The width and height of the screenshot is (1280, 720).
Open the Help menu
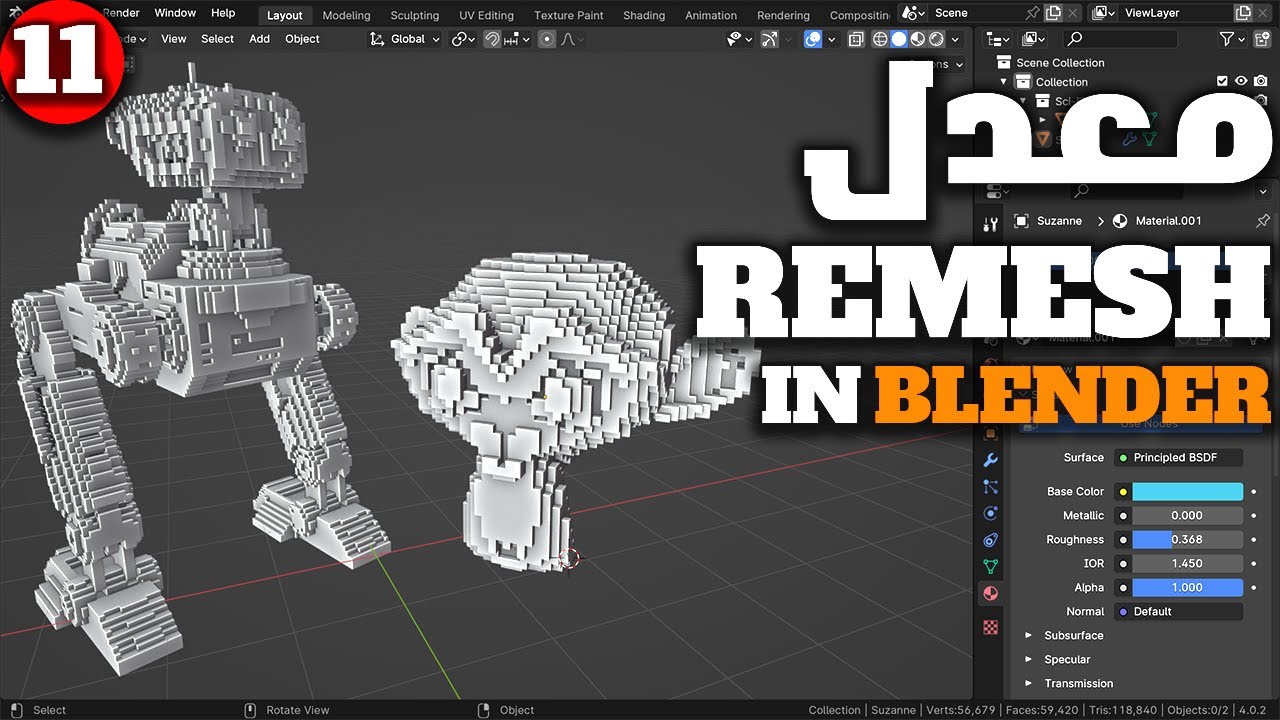223,13
